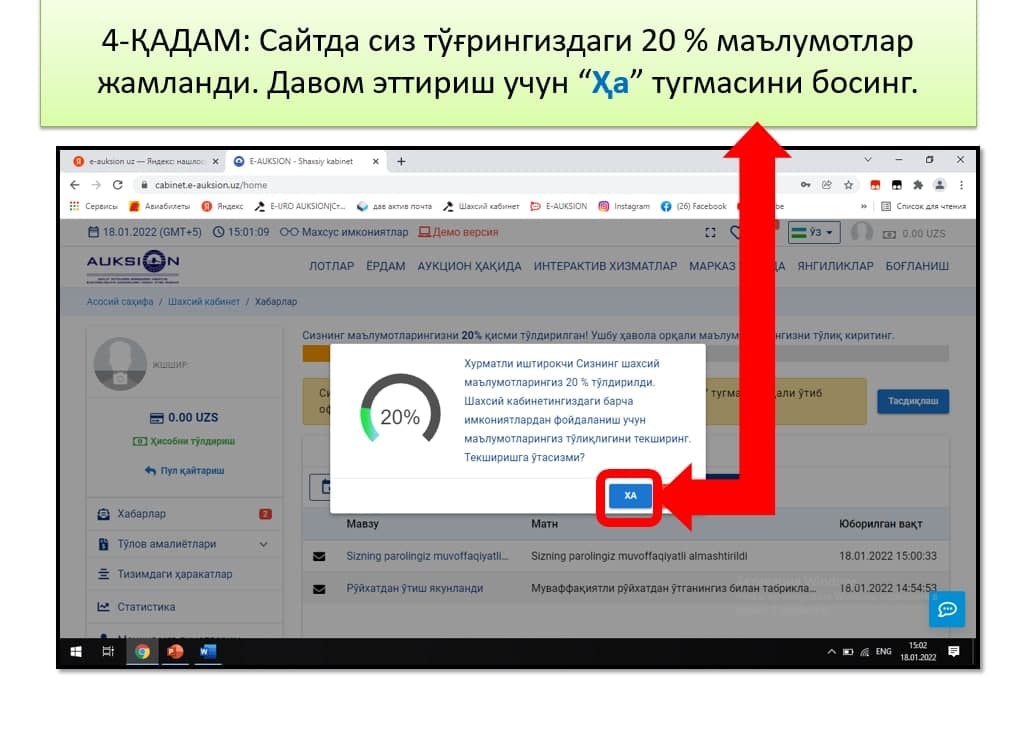1027x743 pixels.
Task: Open the Instagram bookmark
Action: (x=624, y=206)
